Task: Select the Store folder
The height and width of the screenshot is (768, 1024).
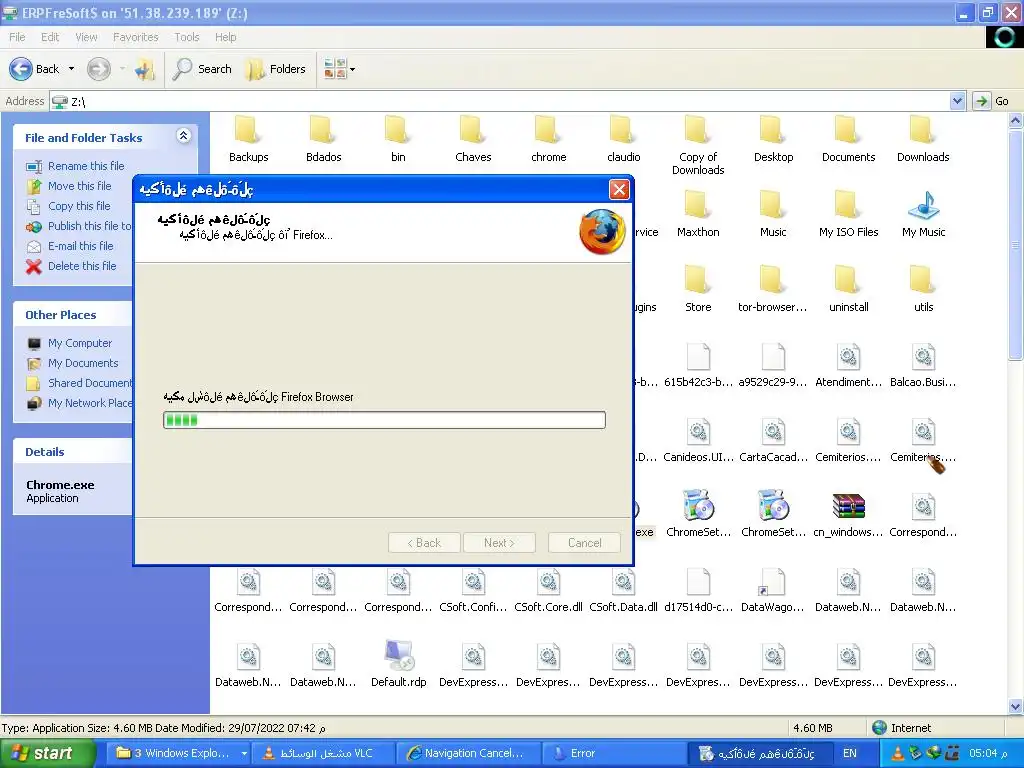Action: click(x=697, y=289)
